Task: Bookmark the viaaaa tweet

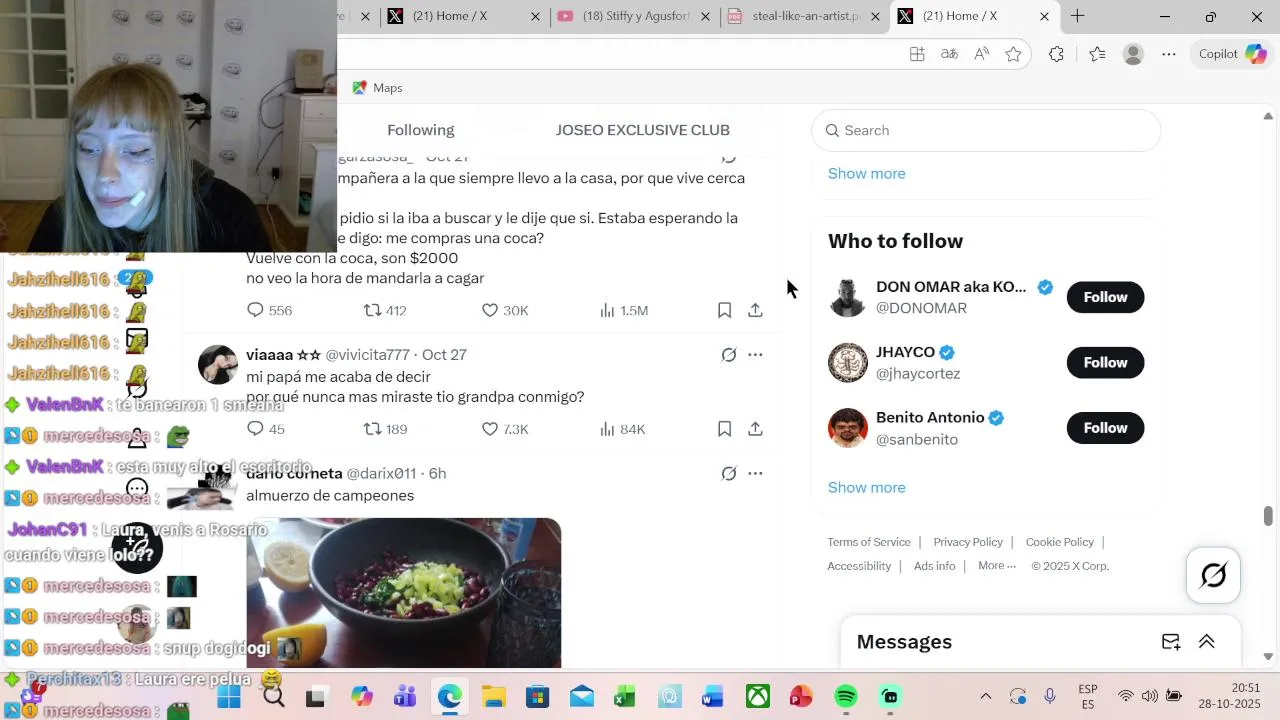Action: 724,429
